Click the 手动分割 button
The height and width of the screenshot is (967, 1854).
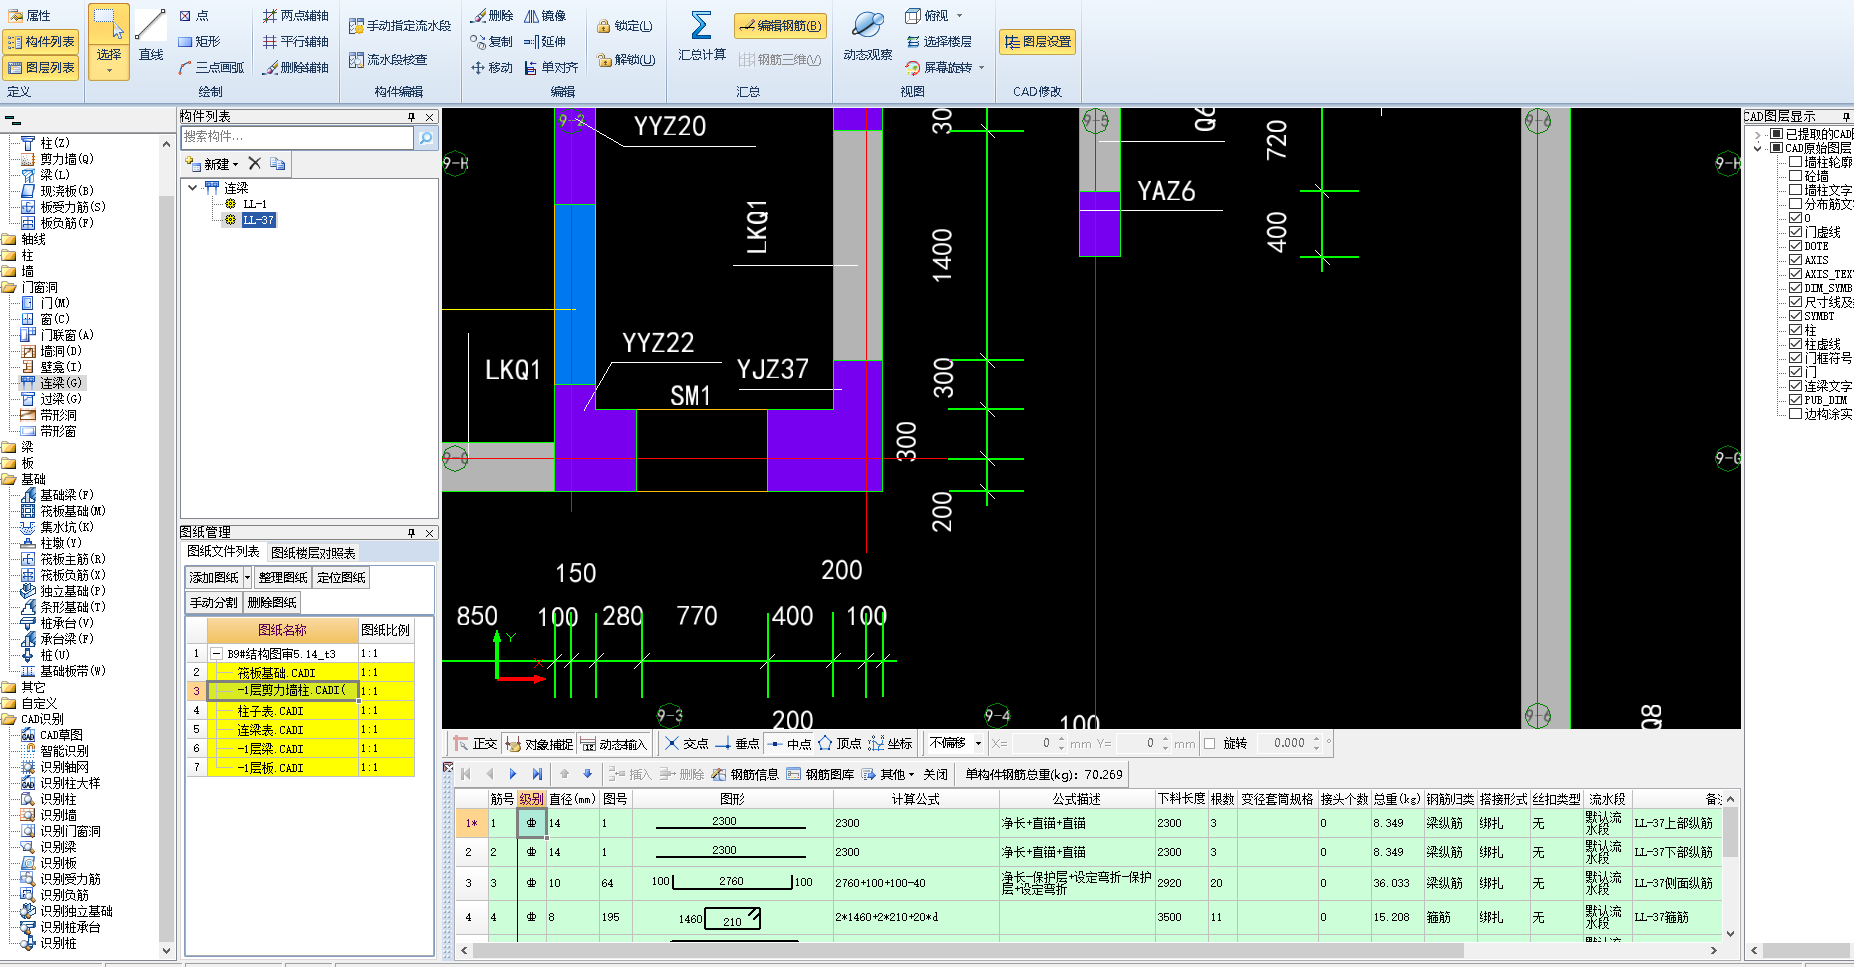tap(214, 603)
